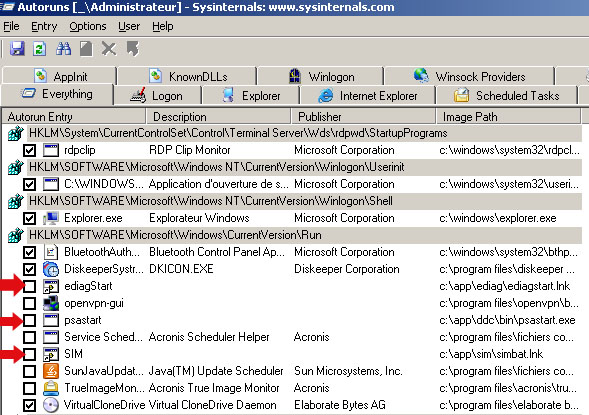Click the Jump to entry toolbar icon
This screenshot has height=415, width=589.
(133, 49)
